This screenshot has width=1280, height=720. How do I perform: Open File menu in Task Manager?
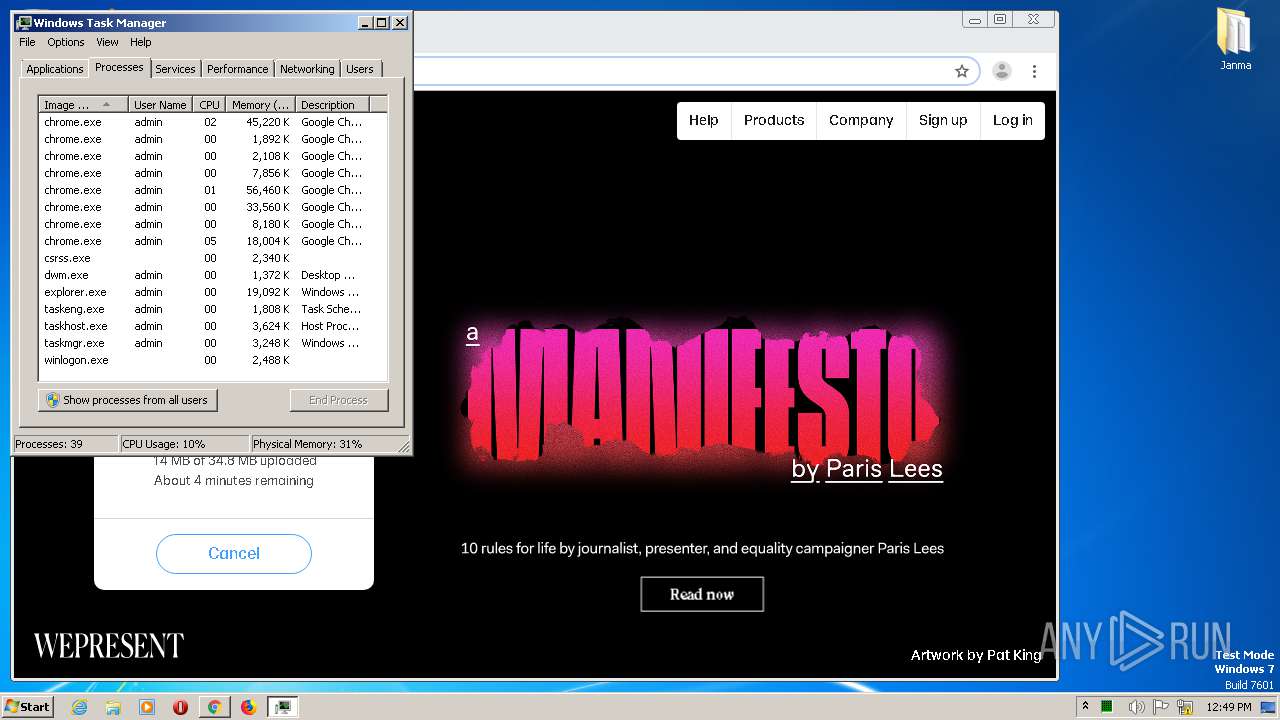27,42
